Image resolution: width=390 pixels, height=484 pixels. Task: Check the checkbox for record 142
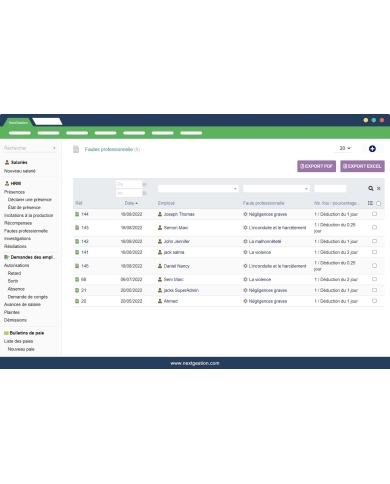coord(374,241)
